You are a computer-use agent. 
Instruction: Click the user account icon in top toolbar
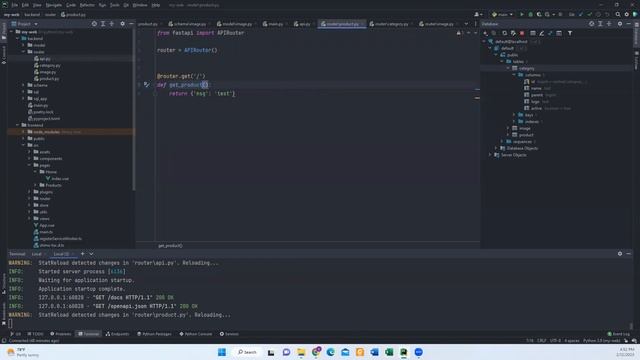click(478, 14)
